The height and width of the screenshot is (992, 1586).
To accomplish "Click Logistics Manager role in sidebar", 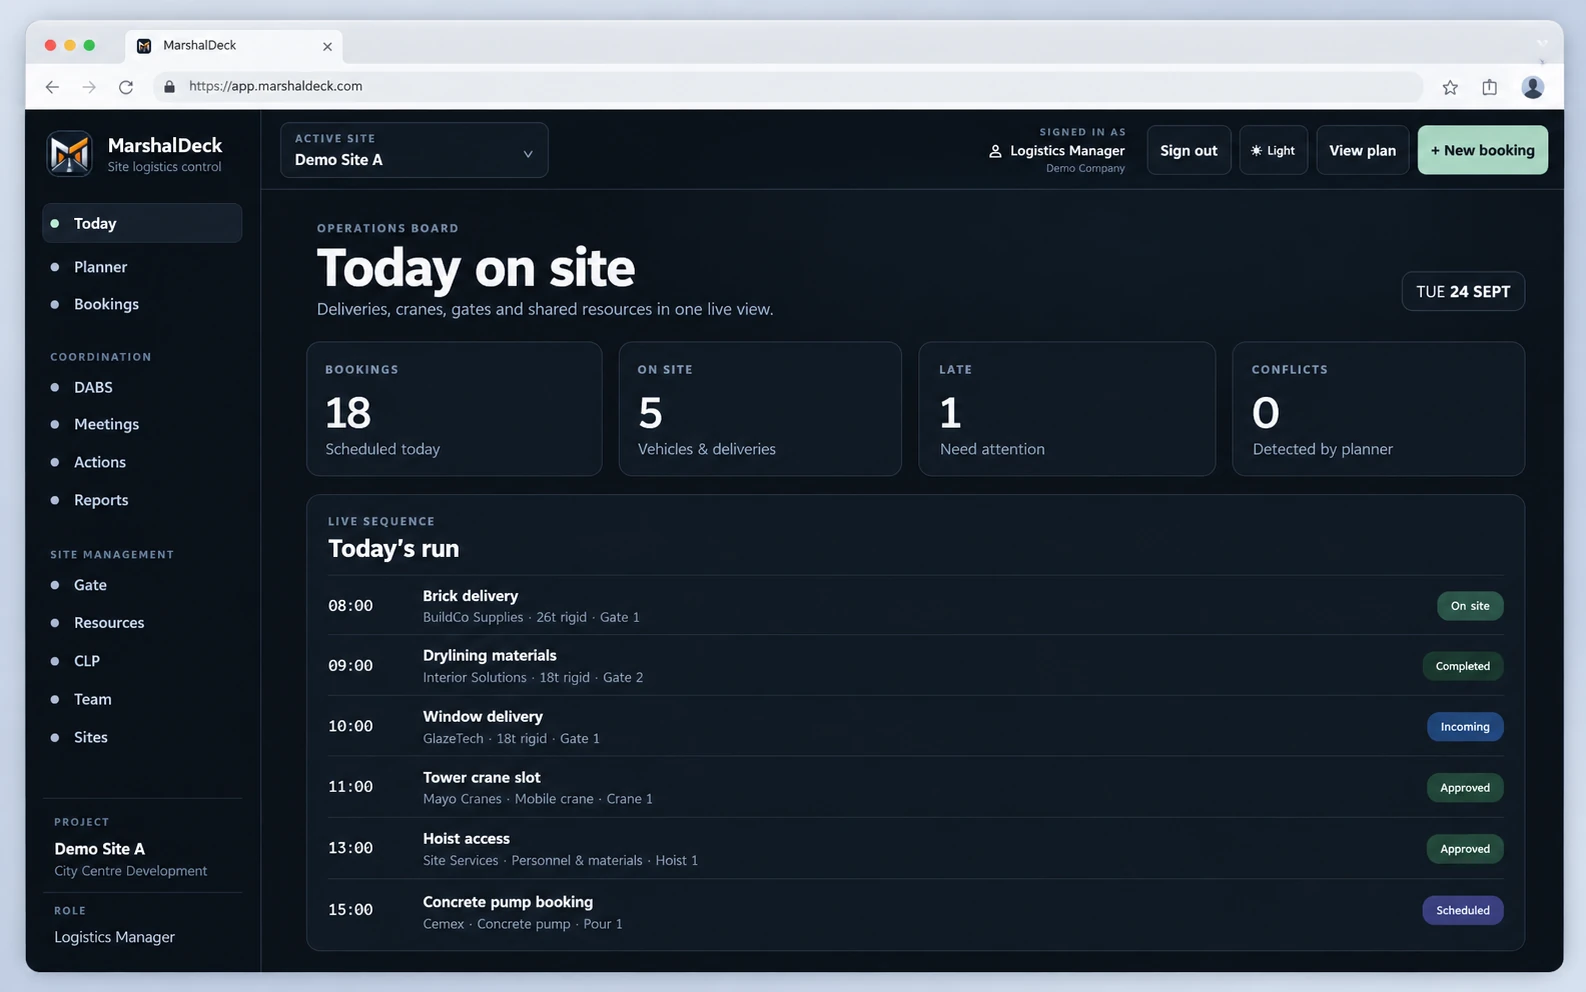I will pyautogui.click(x=114, y=937).
